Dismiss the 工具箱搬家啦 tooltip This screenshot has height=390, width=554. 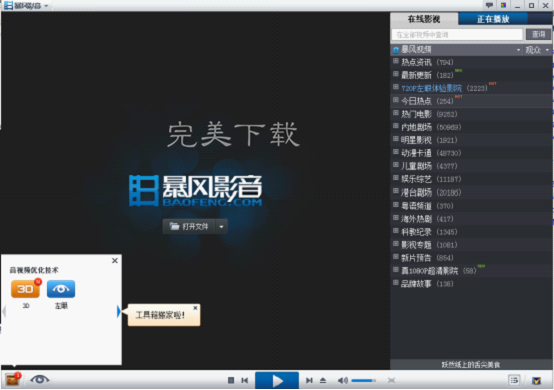[x=195, y=308]
